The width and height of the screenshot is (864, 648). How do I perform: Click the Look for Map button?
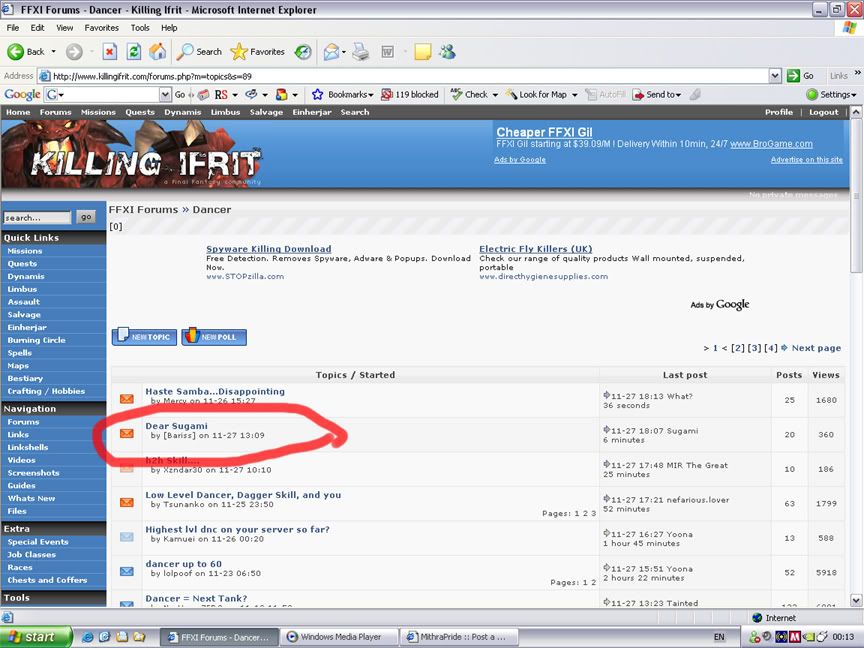(x=537, y=95)
